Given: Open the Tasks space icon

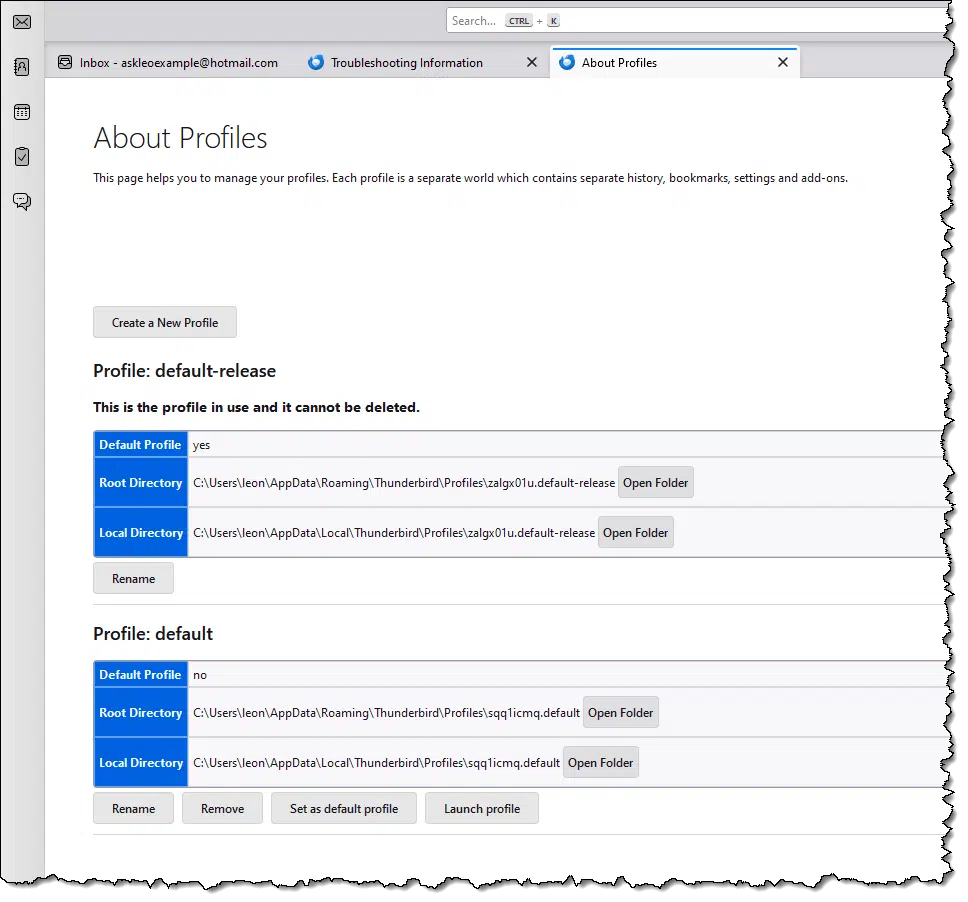Looking at the screenshot, I should click(22, 156).
